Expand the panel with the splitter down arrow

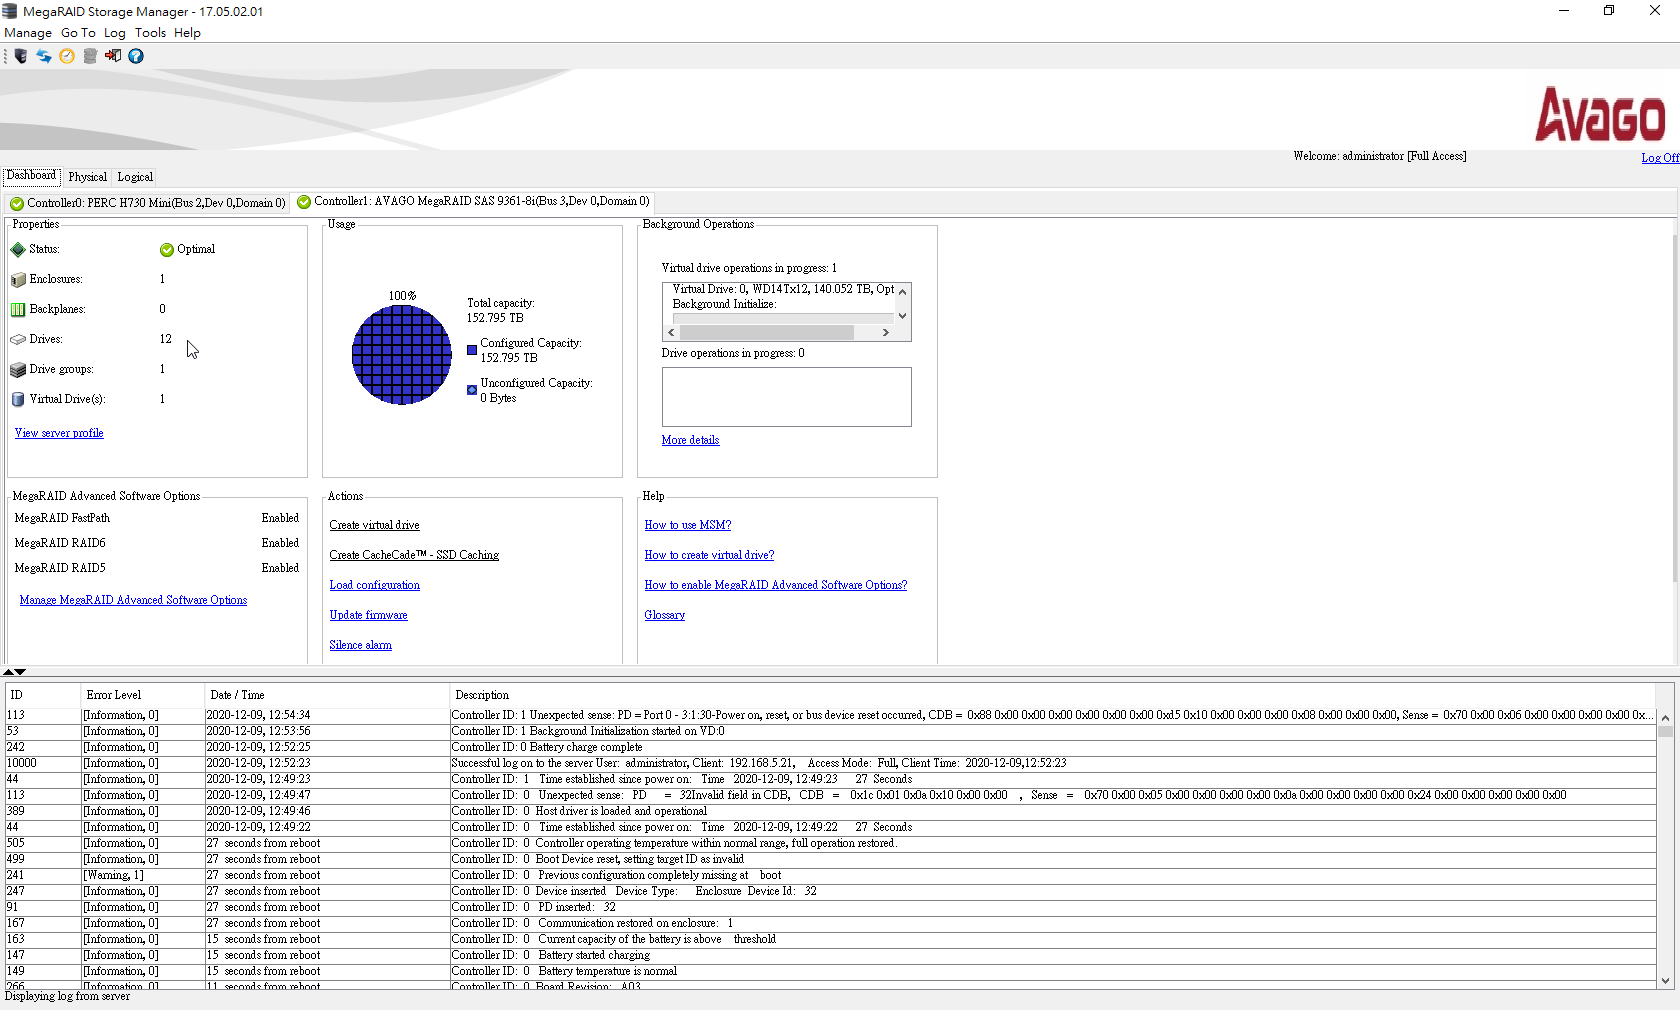click(20, 672)
